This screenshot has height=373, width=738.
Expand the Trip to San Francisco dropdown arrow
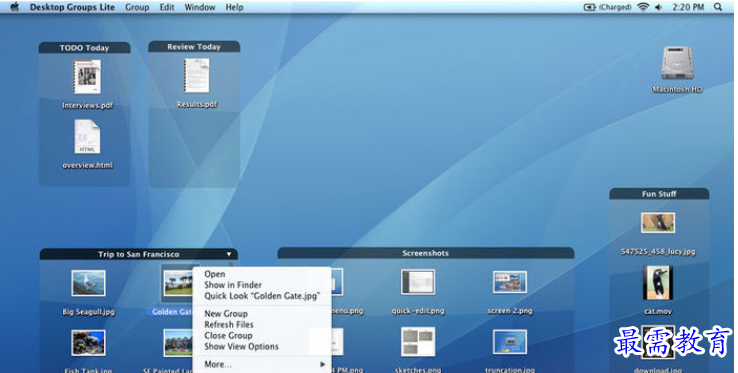(229, 254)
